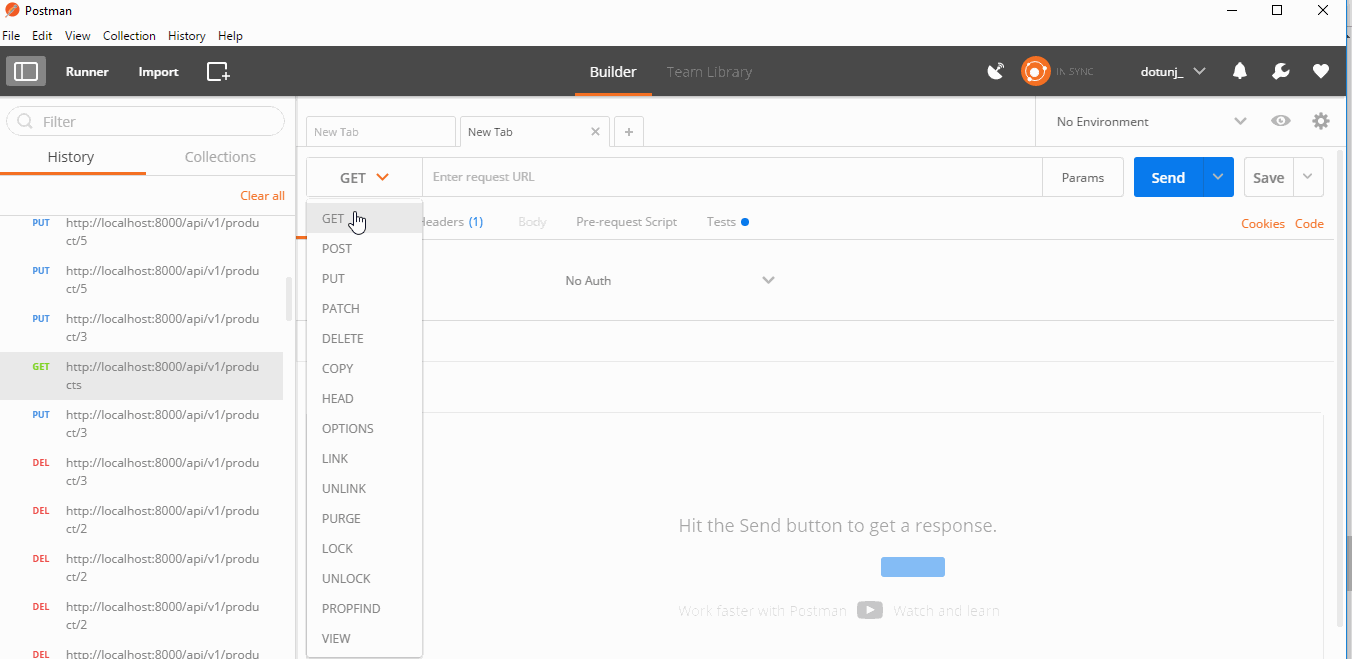Select LINK from the method list
This screenshot has width=1352, height=659.
pos(364,458)
